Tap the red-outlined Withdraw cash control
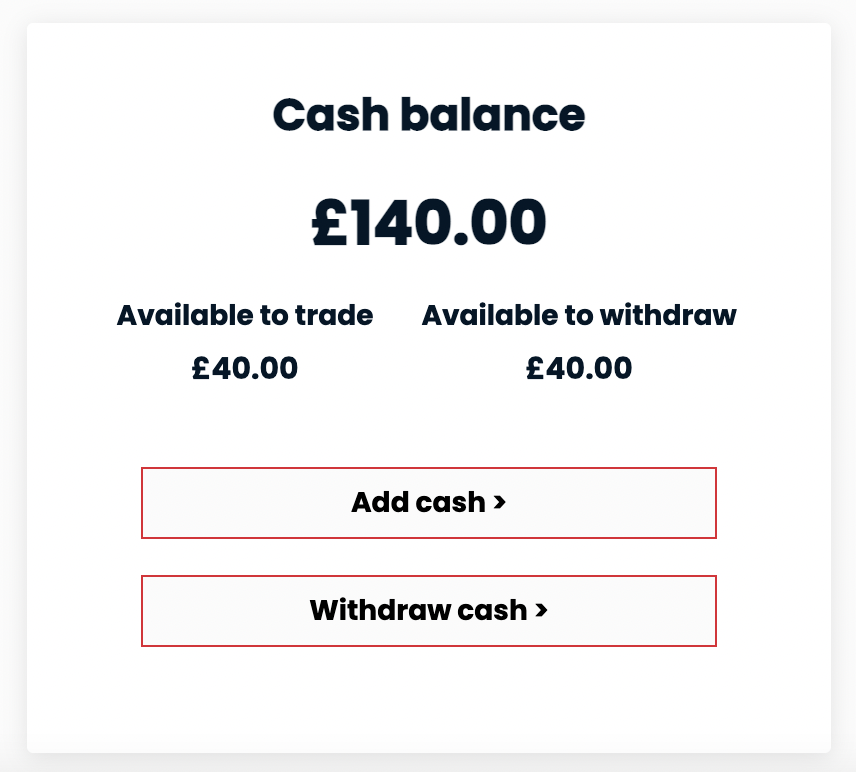 coord(429,611)
